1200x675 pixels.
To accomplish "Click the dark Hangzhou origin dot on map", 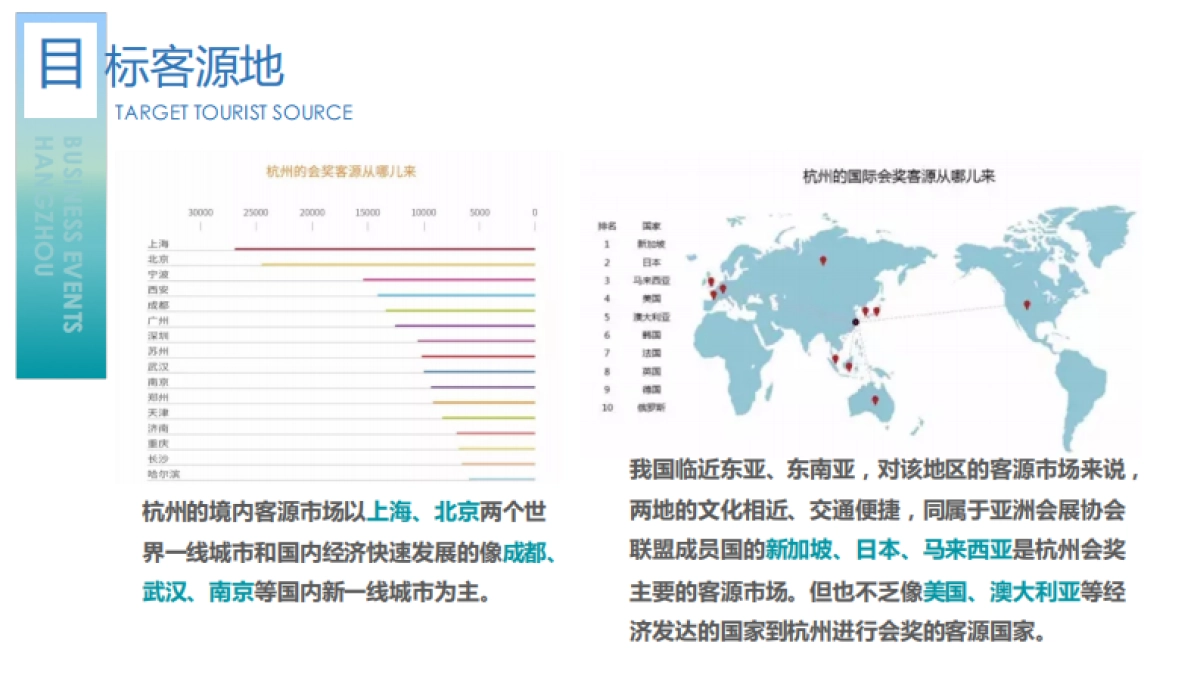I will (x=856, y=321).
